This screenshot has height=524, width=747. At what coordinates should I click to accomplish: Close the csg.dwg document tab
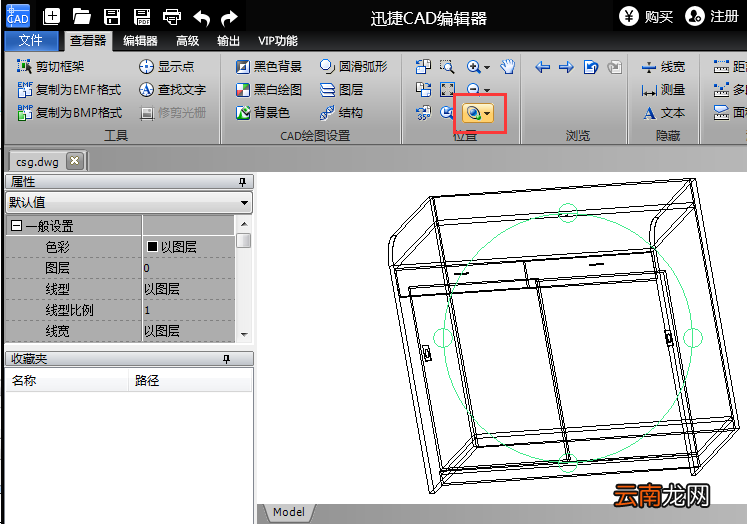[x=74, y=161]
